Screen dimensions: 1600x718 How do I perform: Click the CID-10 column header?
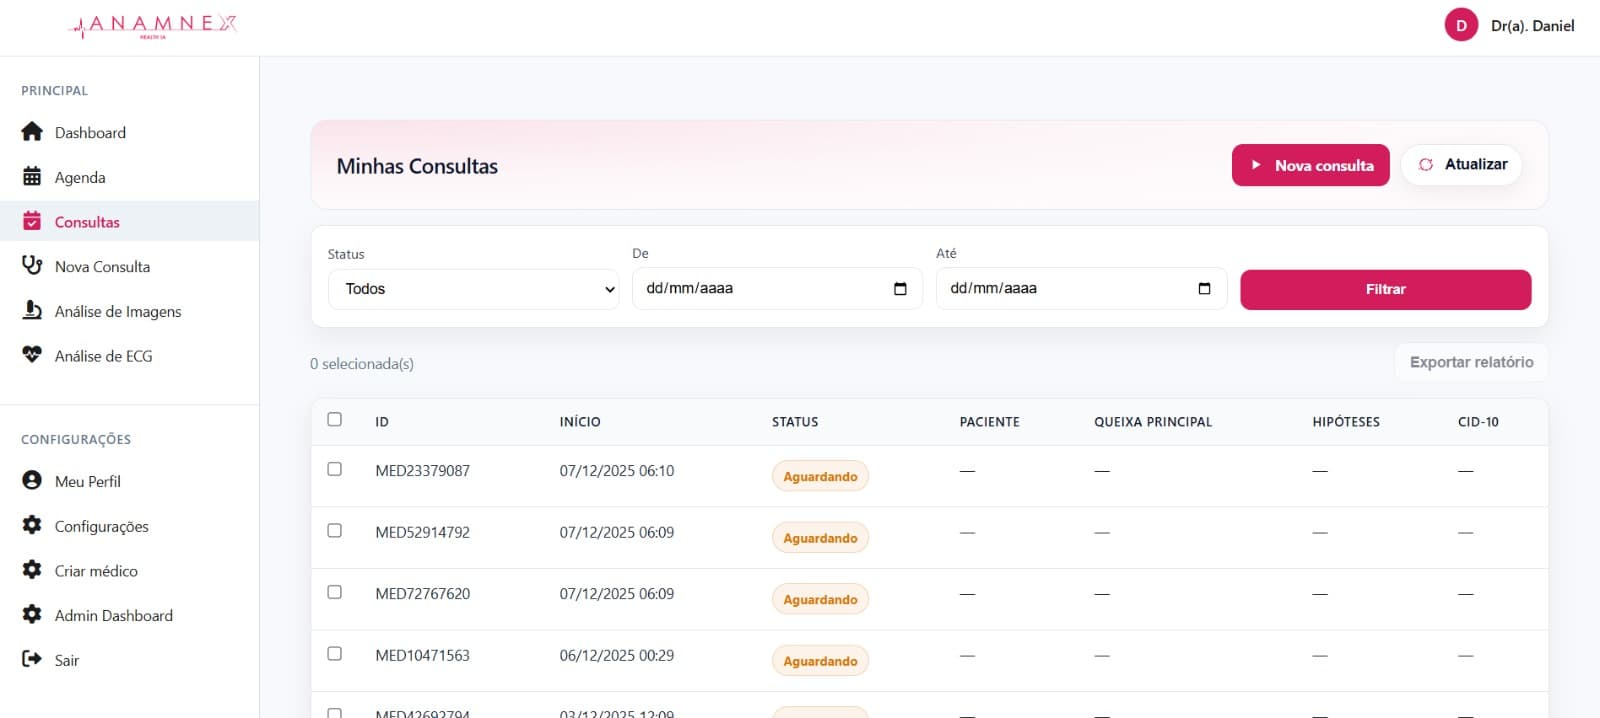(x=1478, y=421)
